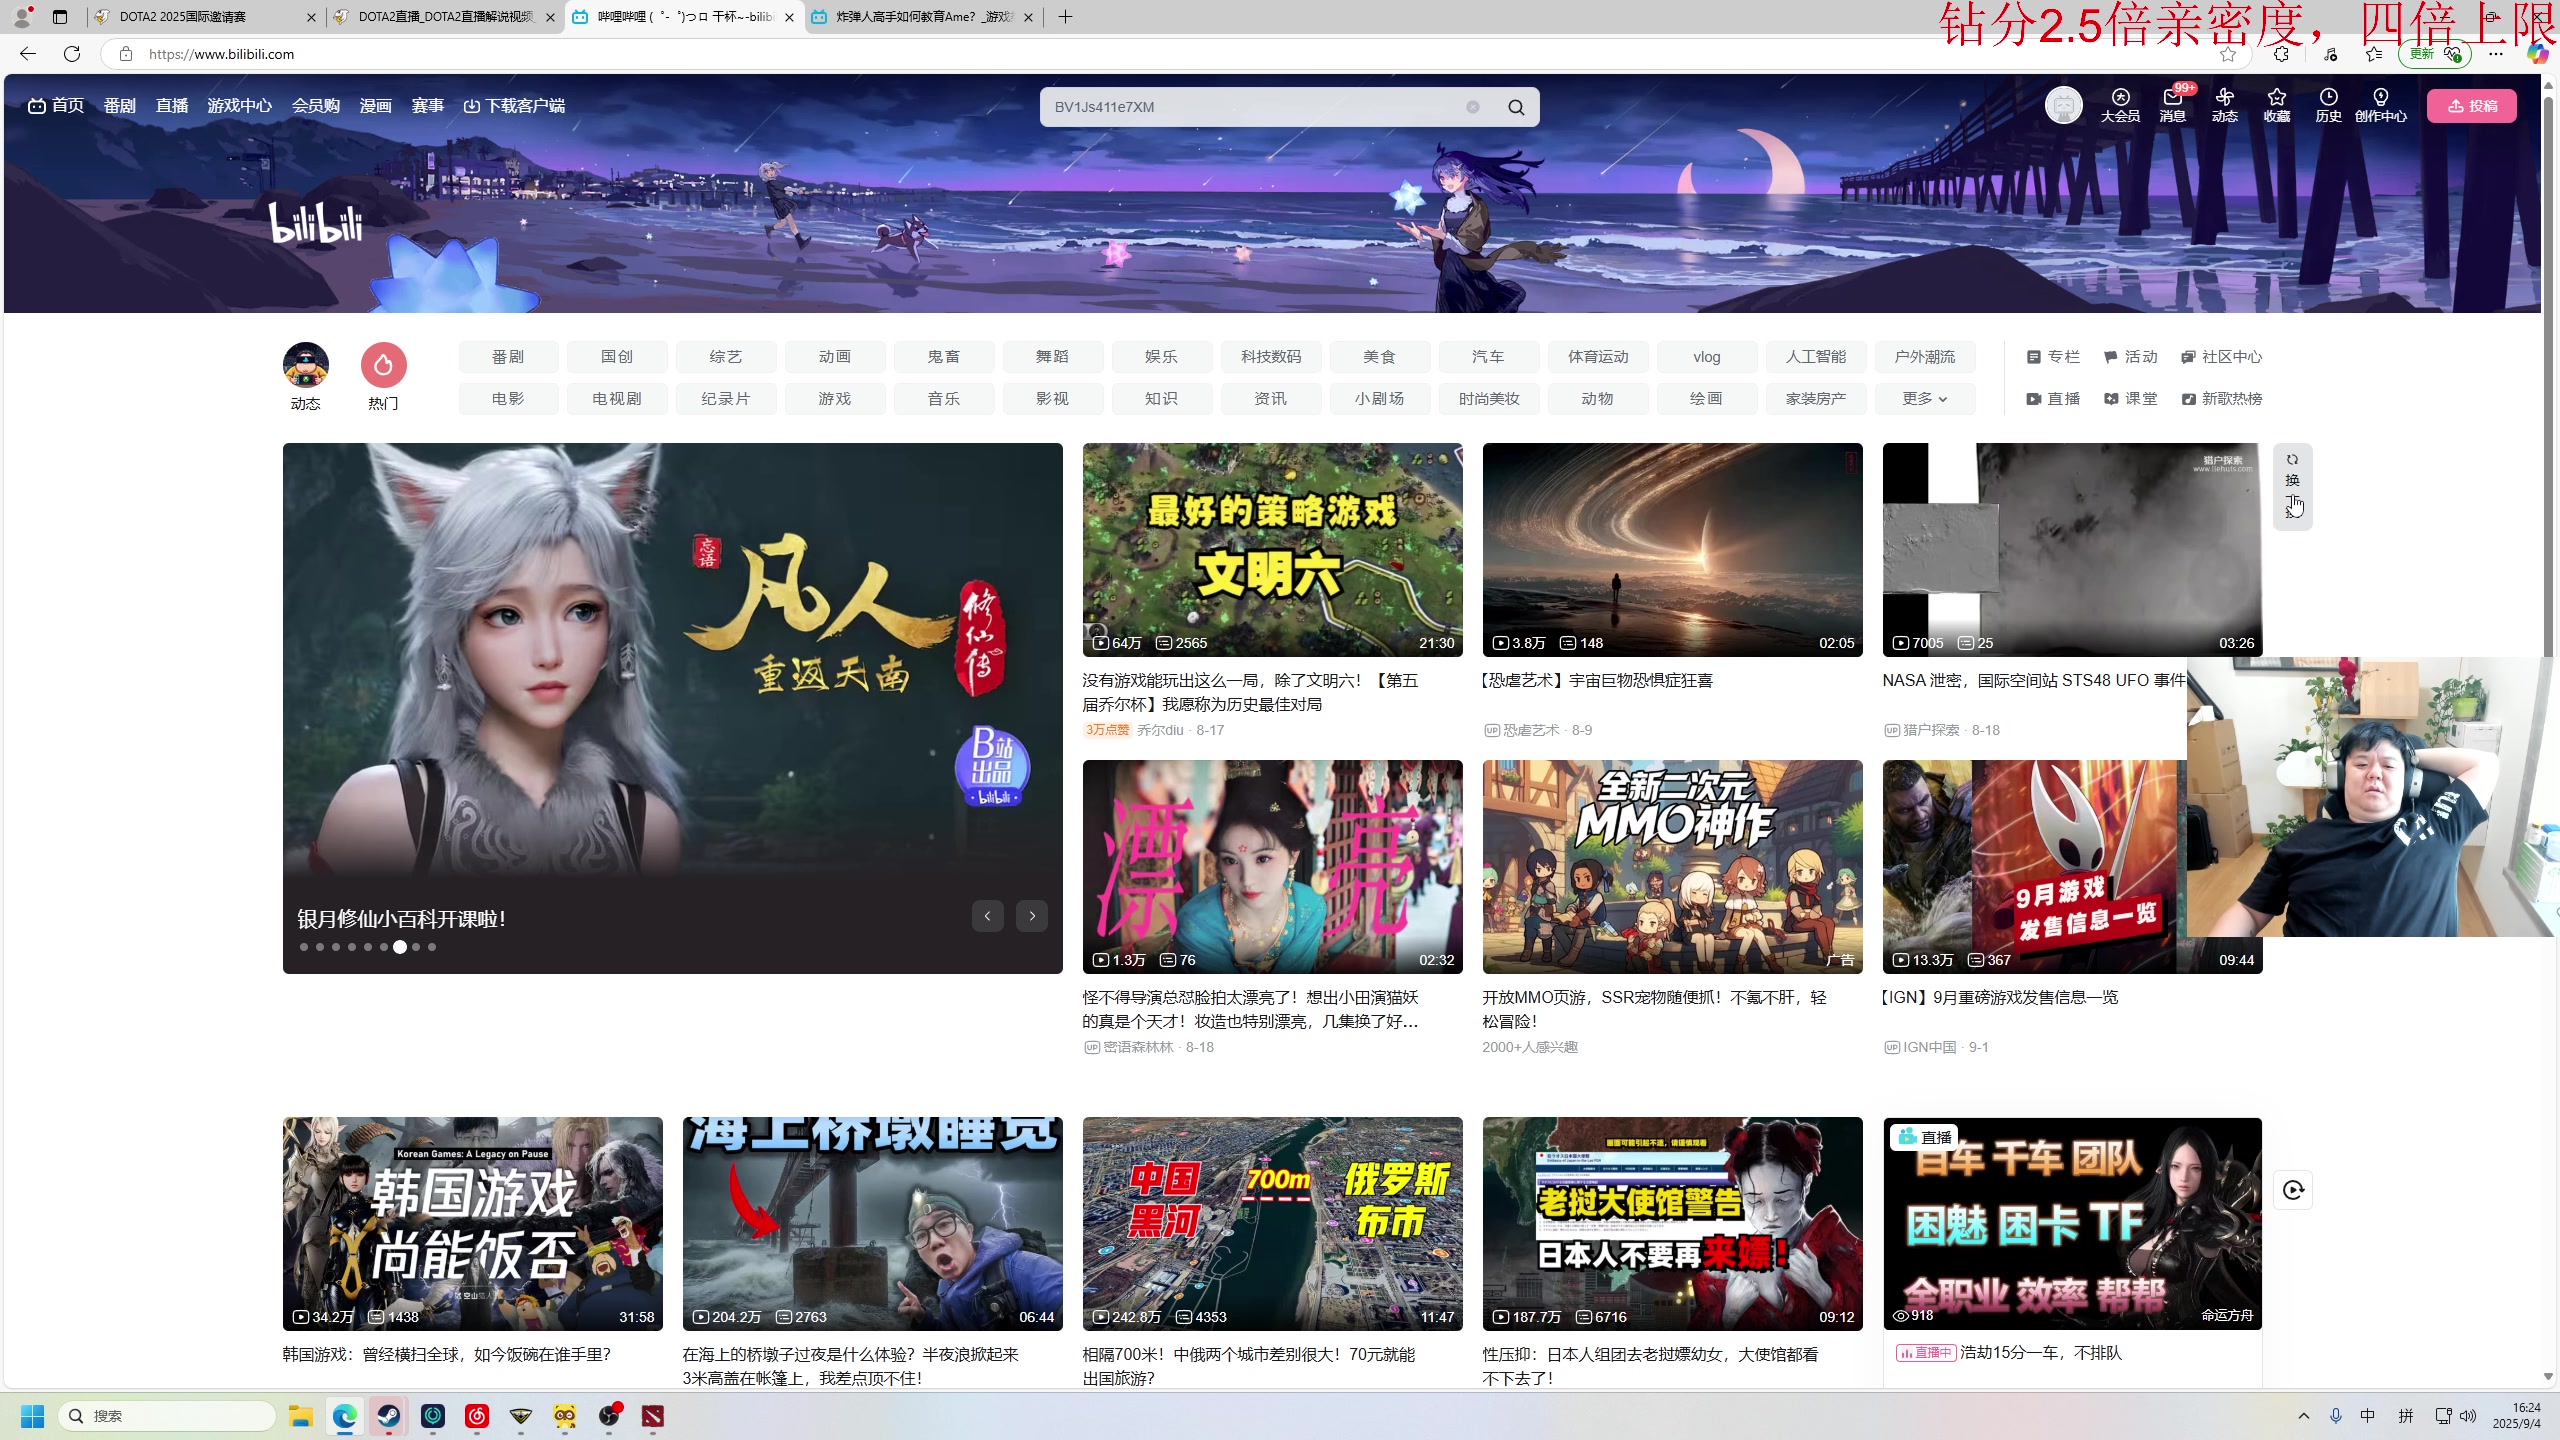The width and height of the screenshot is (2560, 1440).
Task: Open the 社区中心 community icon link
Action: pyautogui.click(x=2221, y=357)
